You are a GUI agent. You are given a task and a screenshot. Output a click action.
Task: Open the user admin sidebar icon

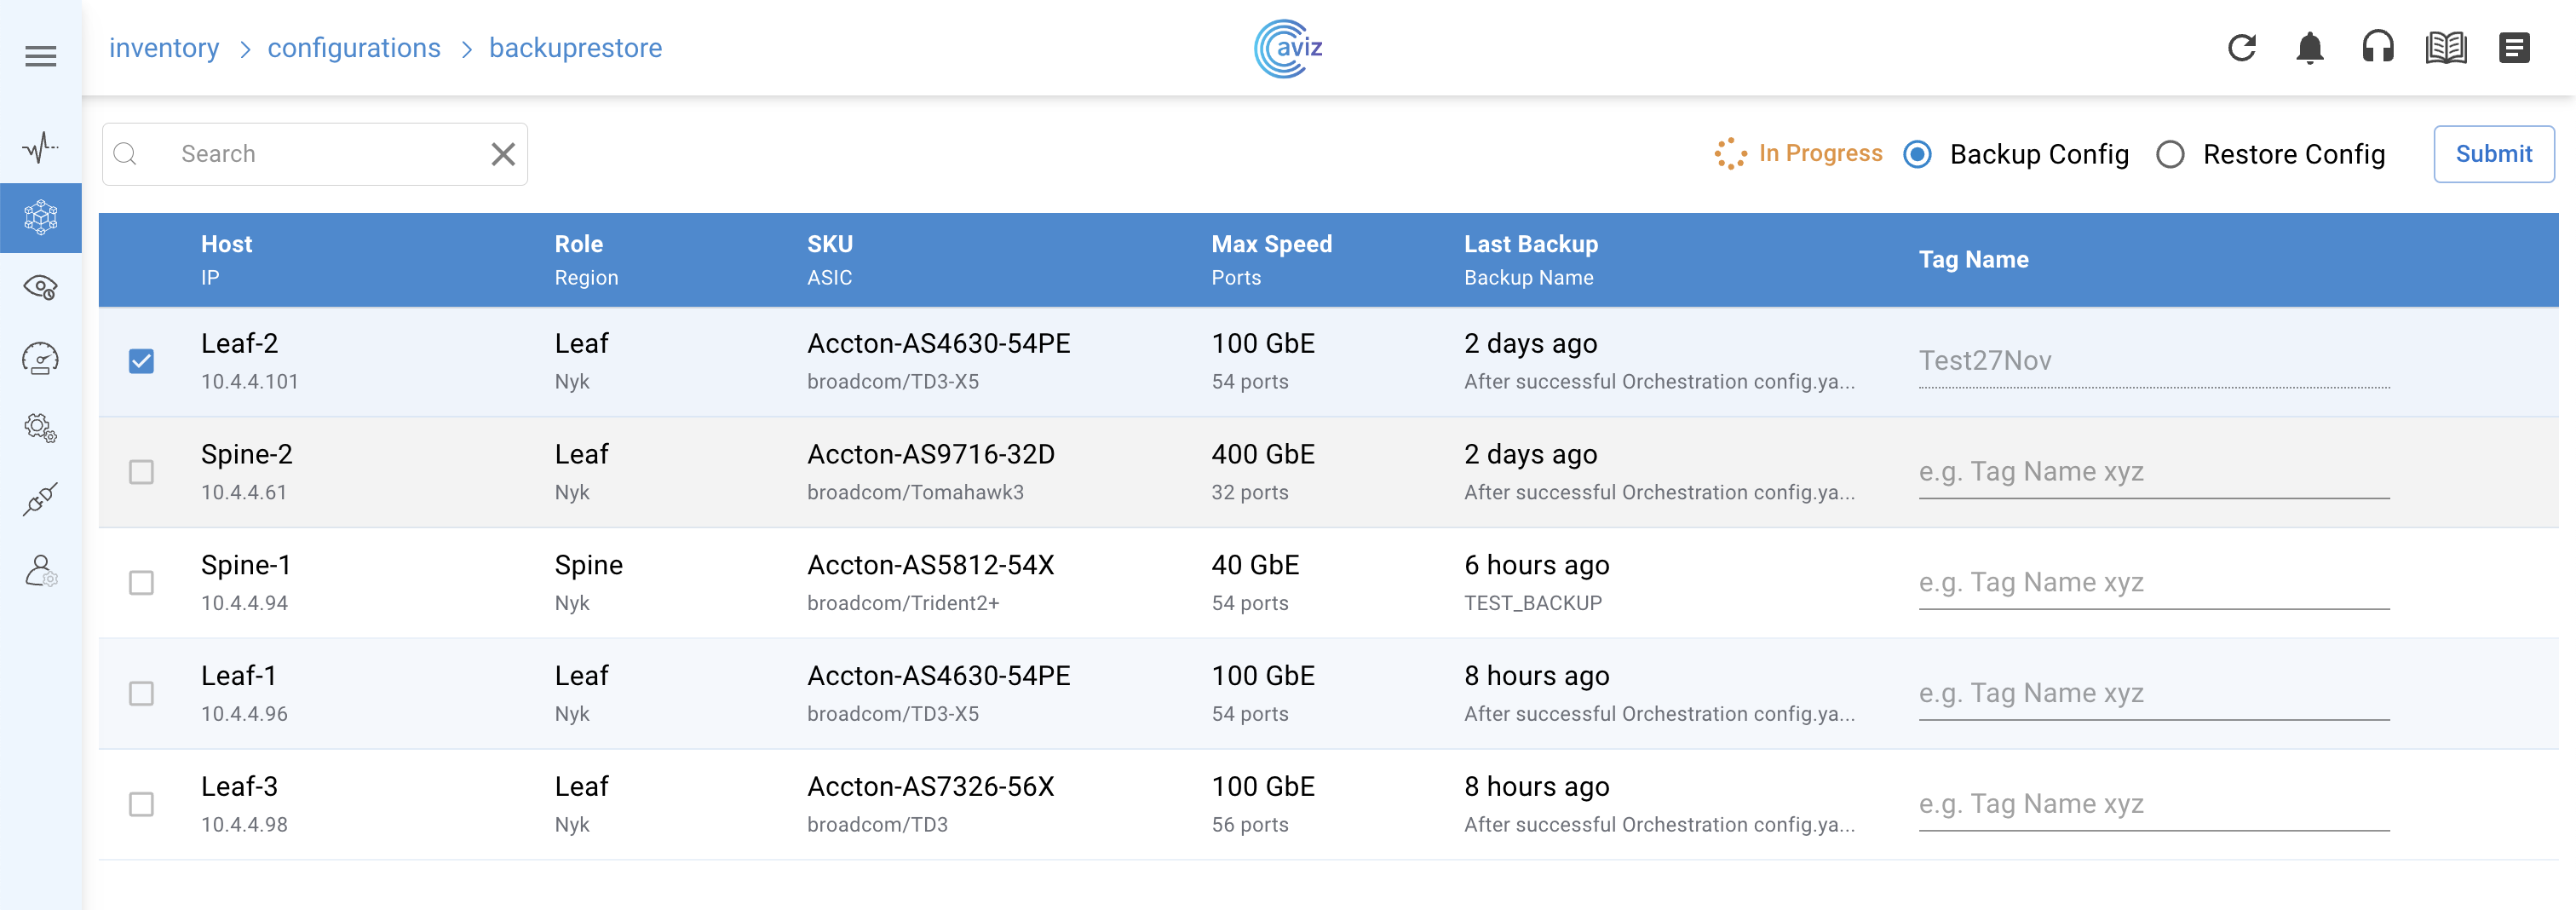40,571
